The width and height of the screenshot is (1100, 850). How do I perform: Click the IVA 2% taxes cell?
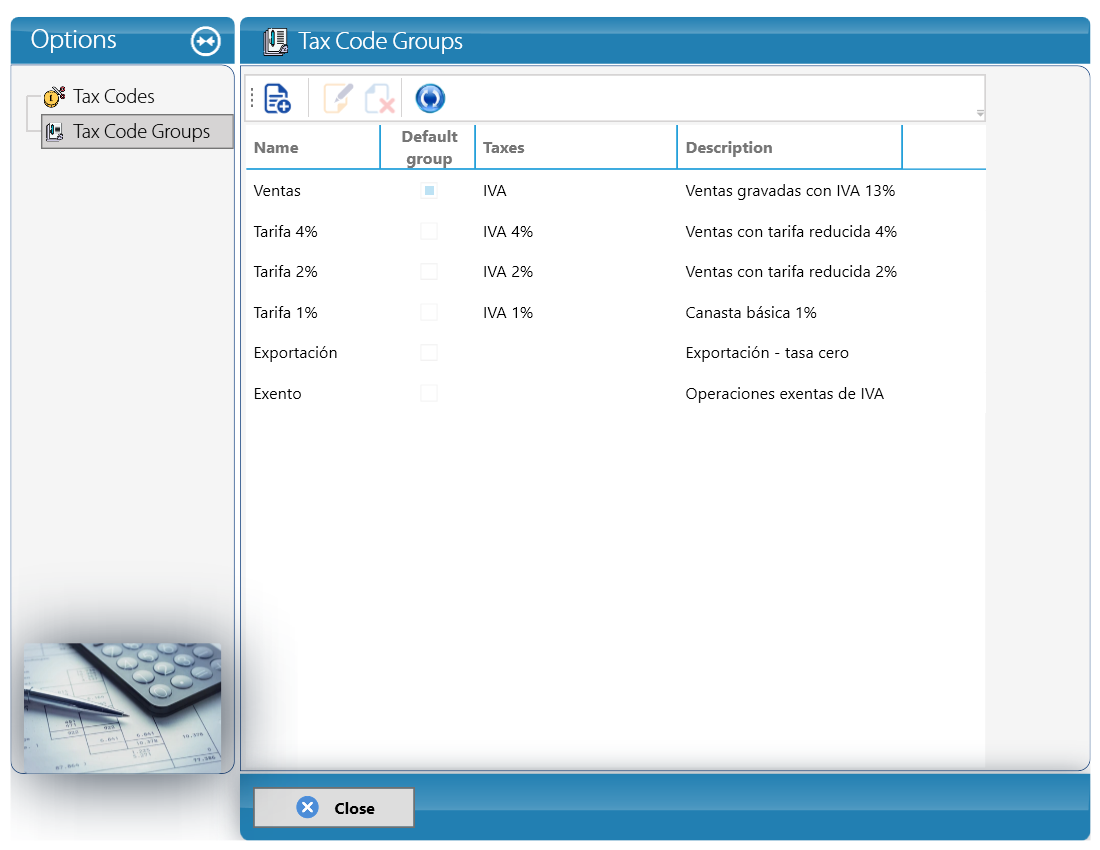coord(508,271)
